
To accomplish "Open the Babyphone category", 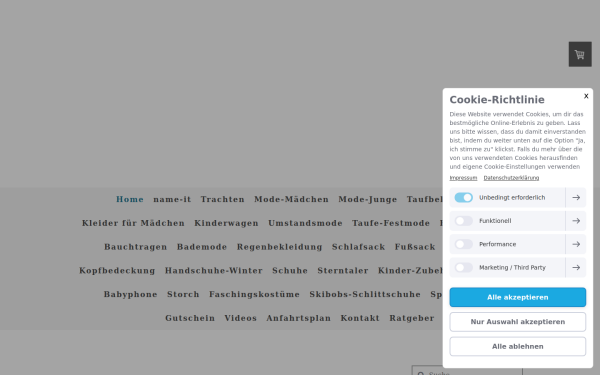I will [x=130, y=294].
